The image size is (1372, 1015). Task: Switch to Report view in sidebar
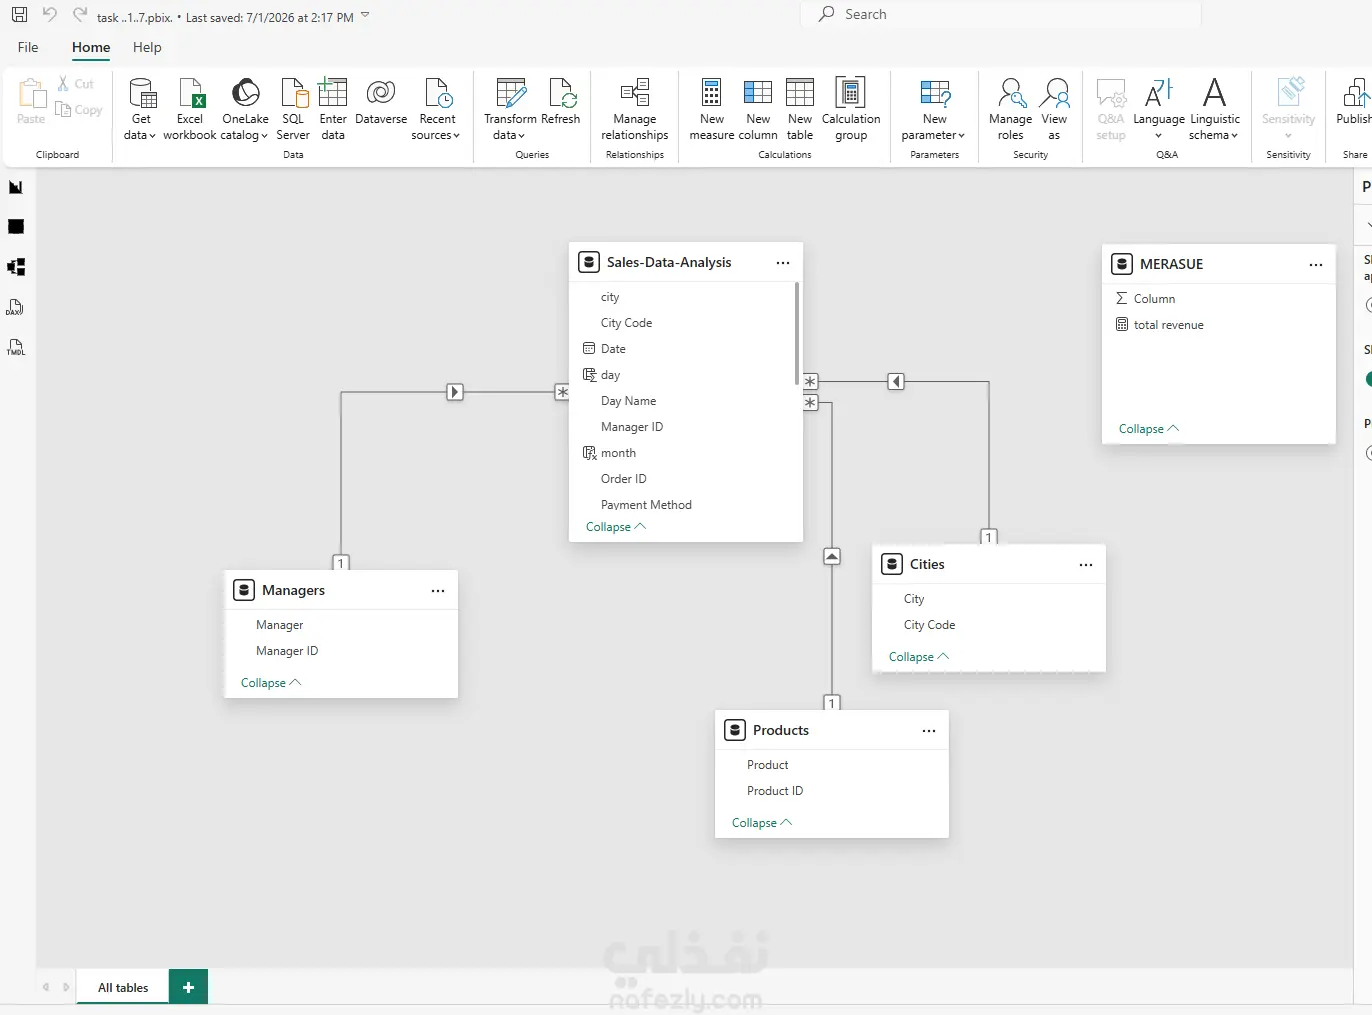16,187
